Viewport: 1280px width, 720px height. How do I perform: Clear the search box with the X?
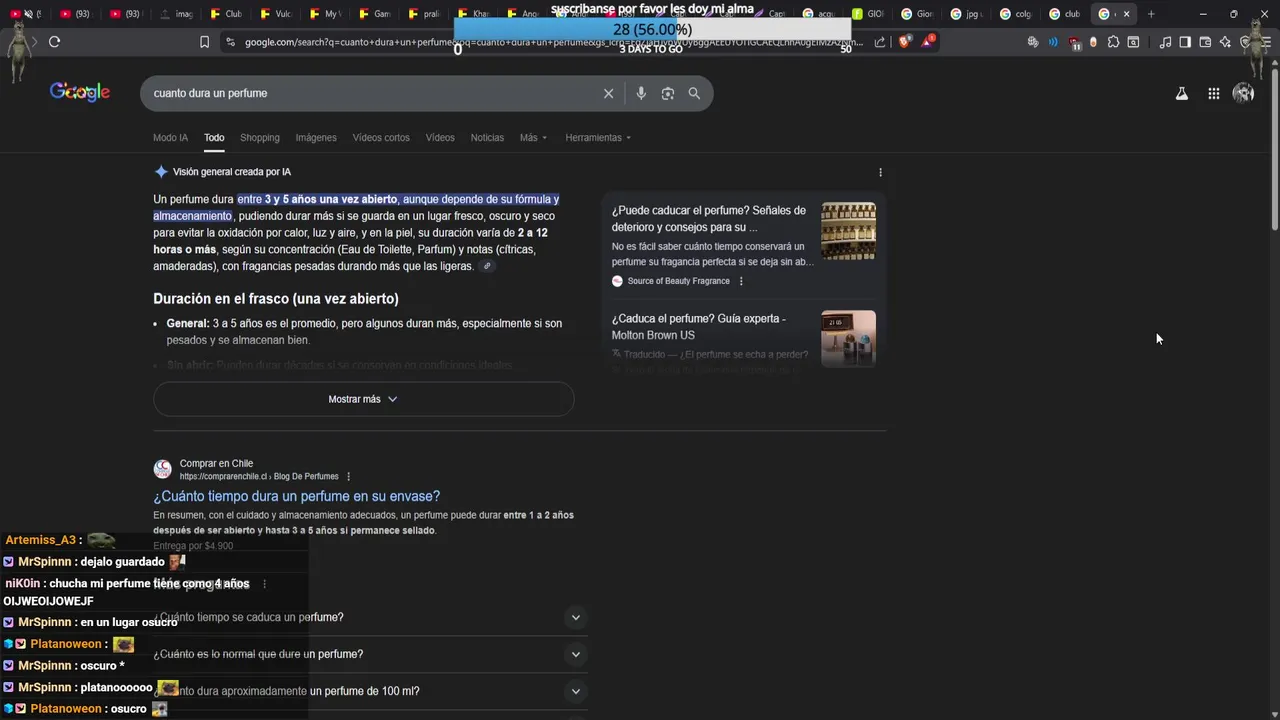(x=608, y=93)
